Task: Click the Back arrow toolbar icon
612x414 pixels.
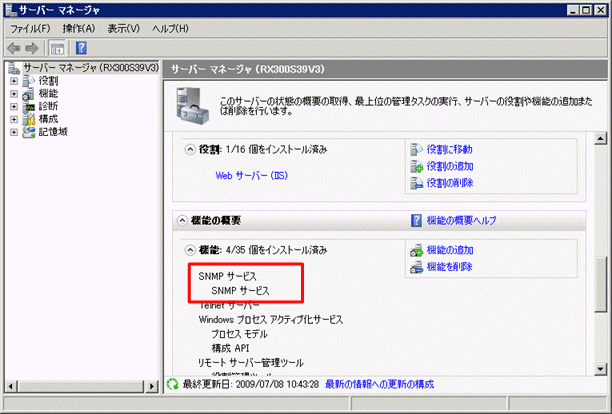Action: tap(14, 47)
